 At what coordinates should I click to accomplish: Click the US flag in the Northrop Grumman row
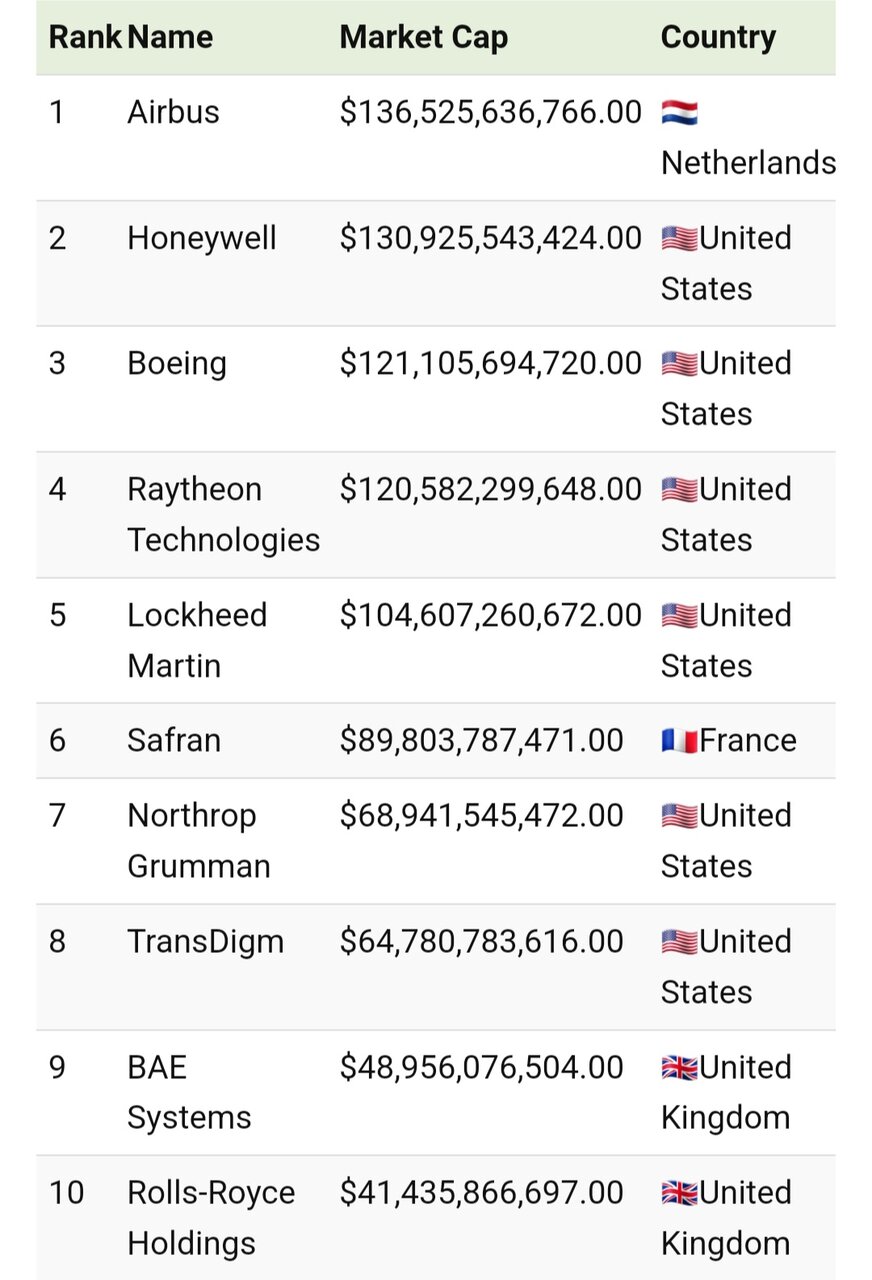pyautogui.click(x=679, y=816)
